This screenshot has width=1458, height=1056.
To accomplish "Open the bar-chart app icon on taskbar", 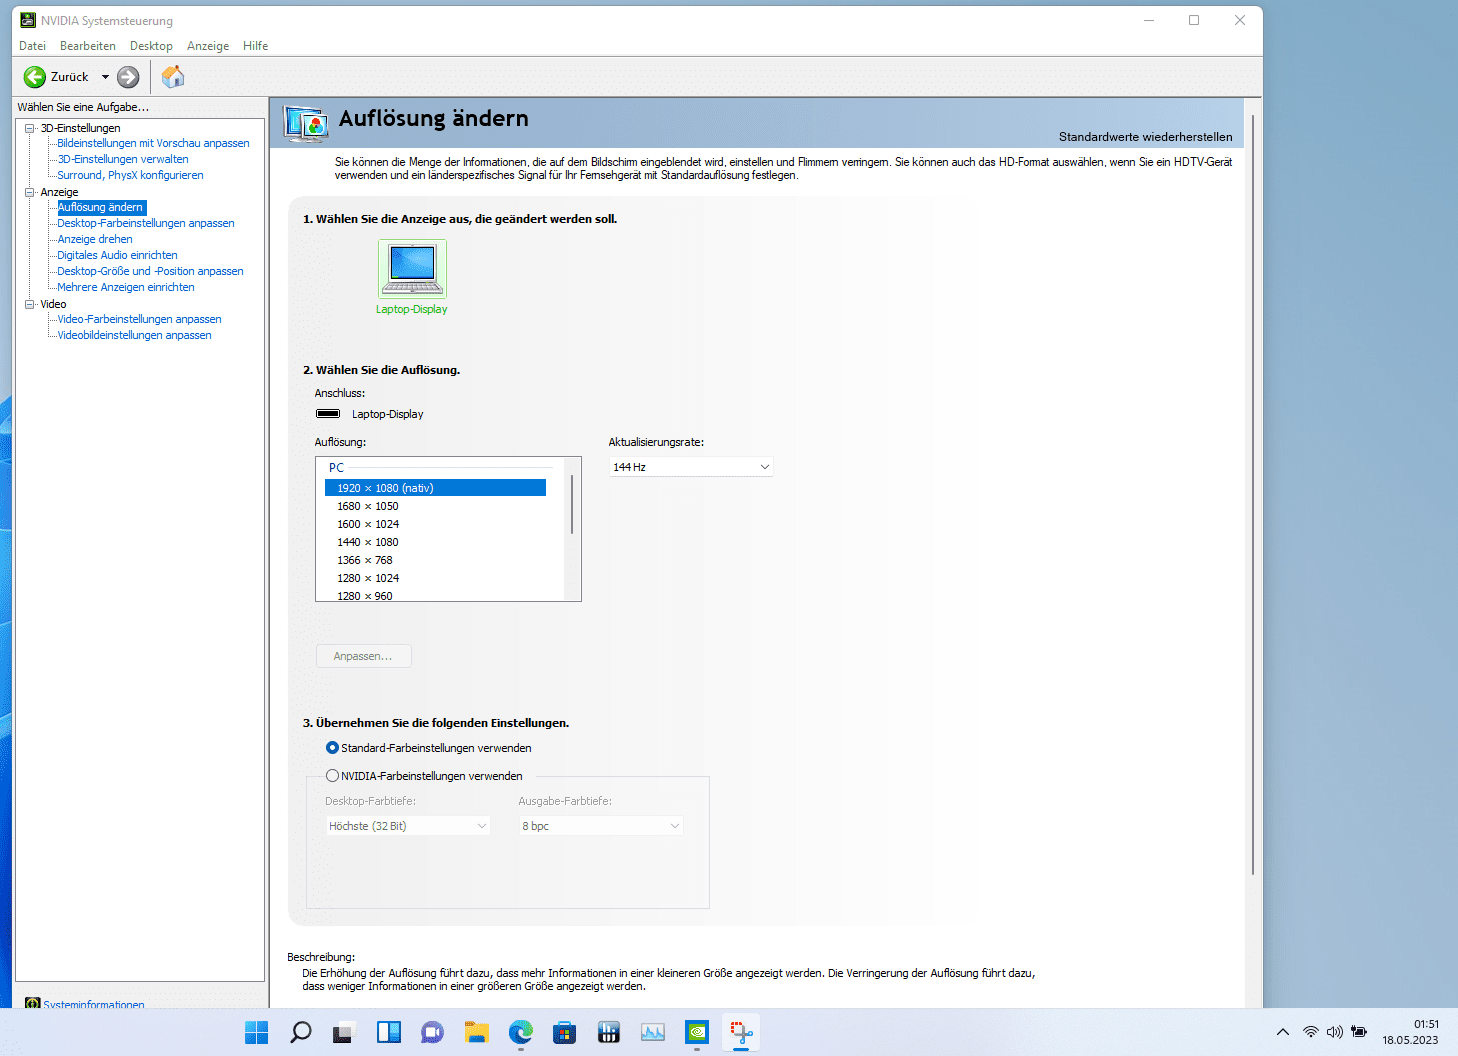I will [608, 1032].
